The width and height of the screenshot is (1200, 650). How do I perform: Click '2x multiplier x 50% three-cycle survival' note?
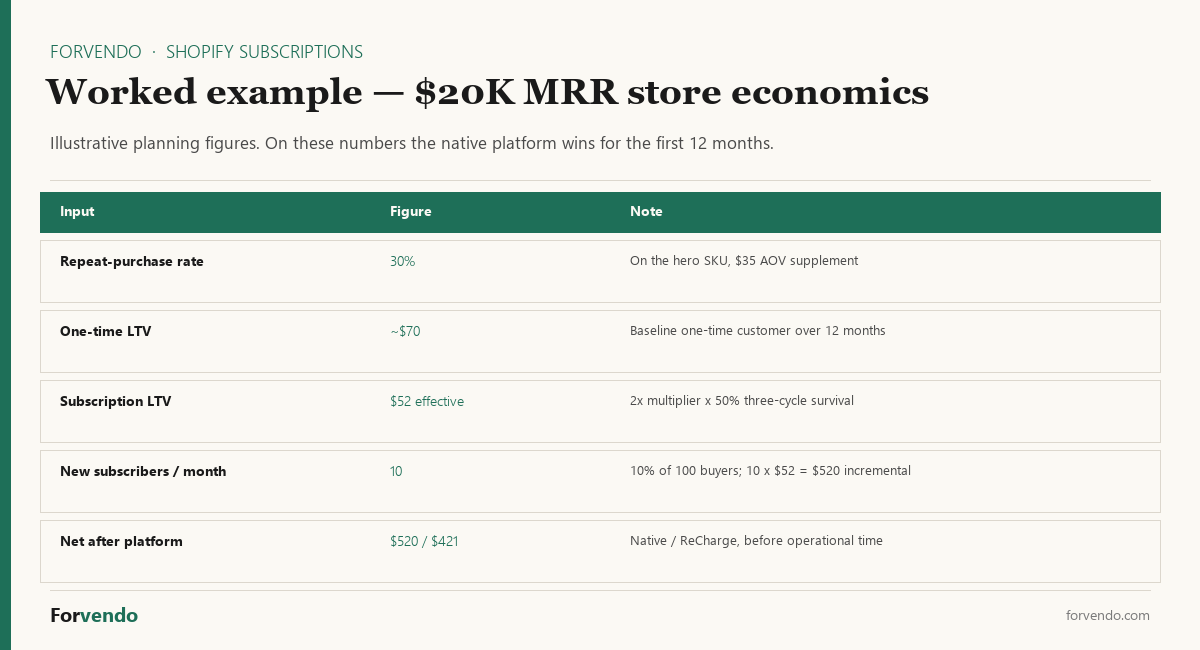click(x=742, y=401)
